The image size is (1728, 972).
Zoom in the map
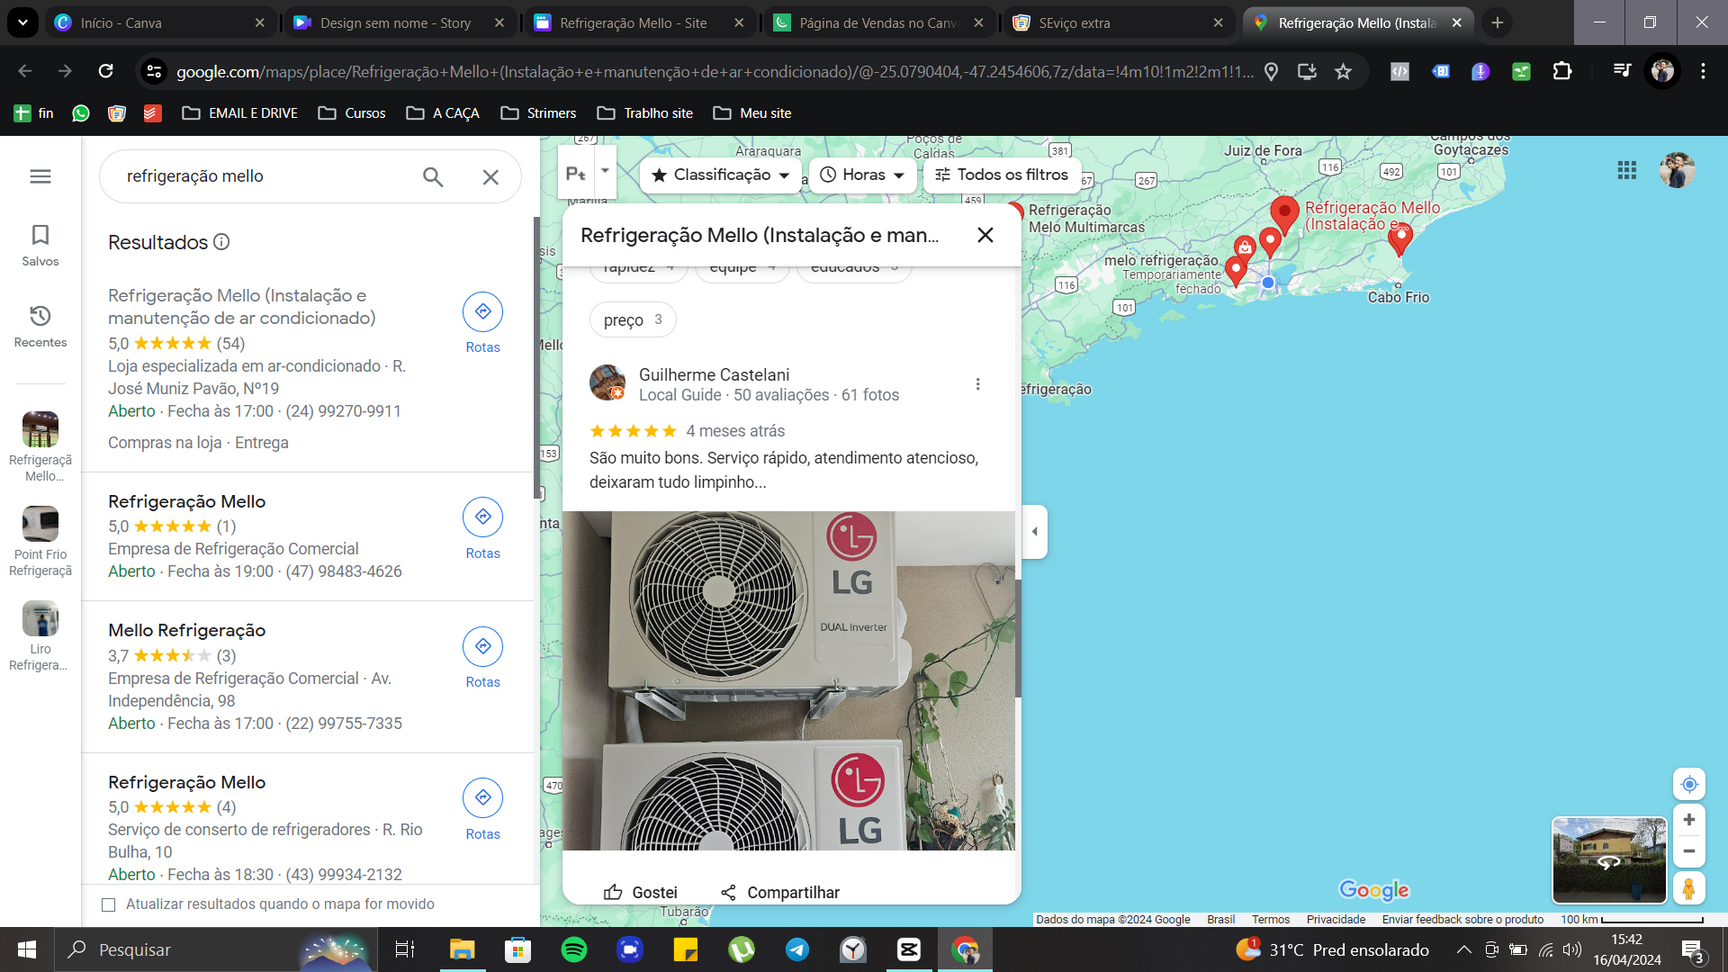click(x=1689, y=820)
